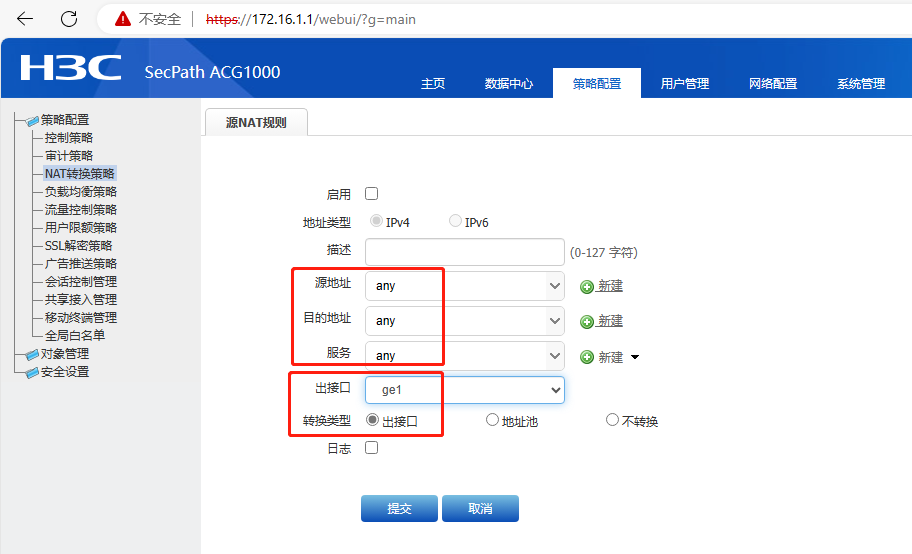The height and width of the screenshot is (554, 912).
Task: Click green plus icon beside 服务
Action: click(587, 357)
